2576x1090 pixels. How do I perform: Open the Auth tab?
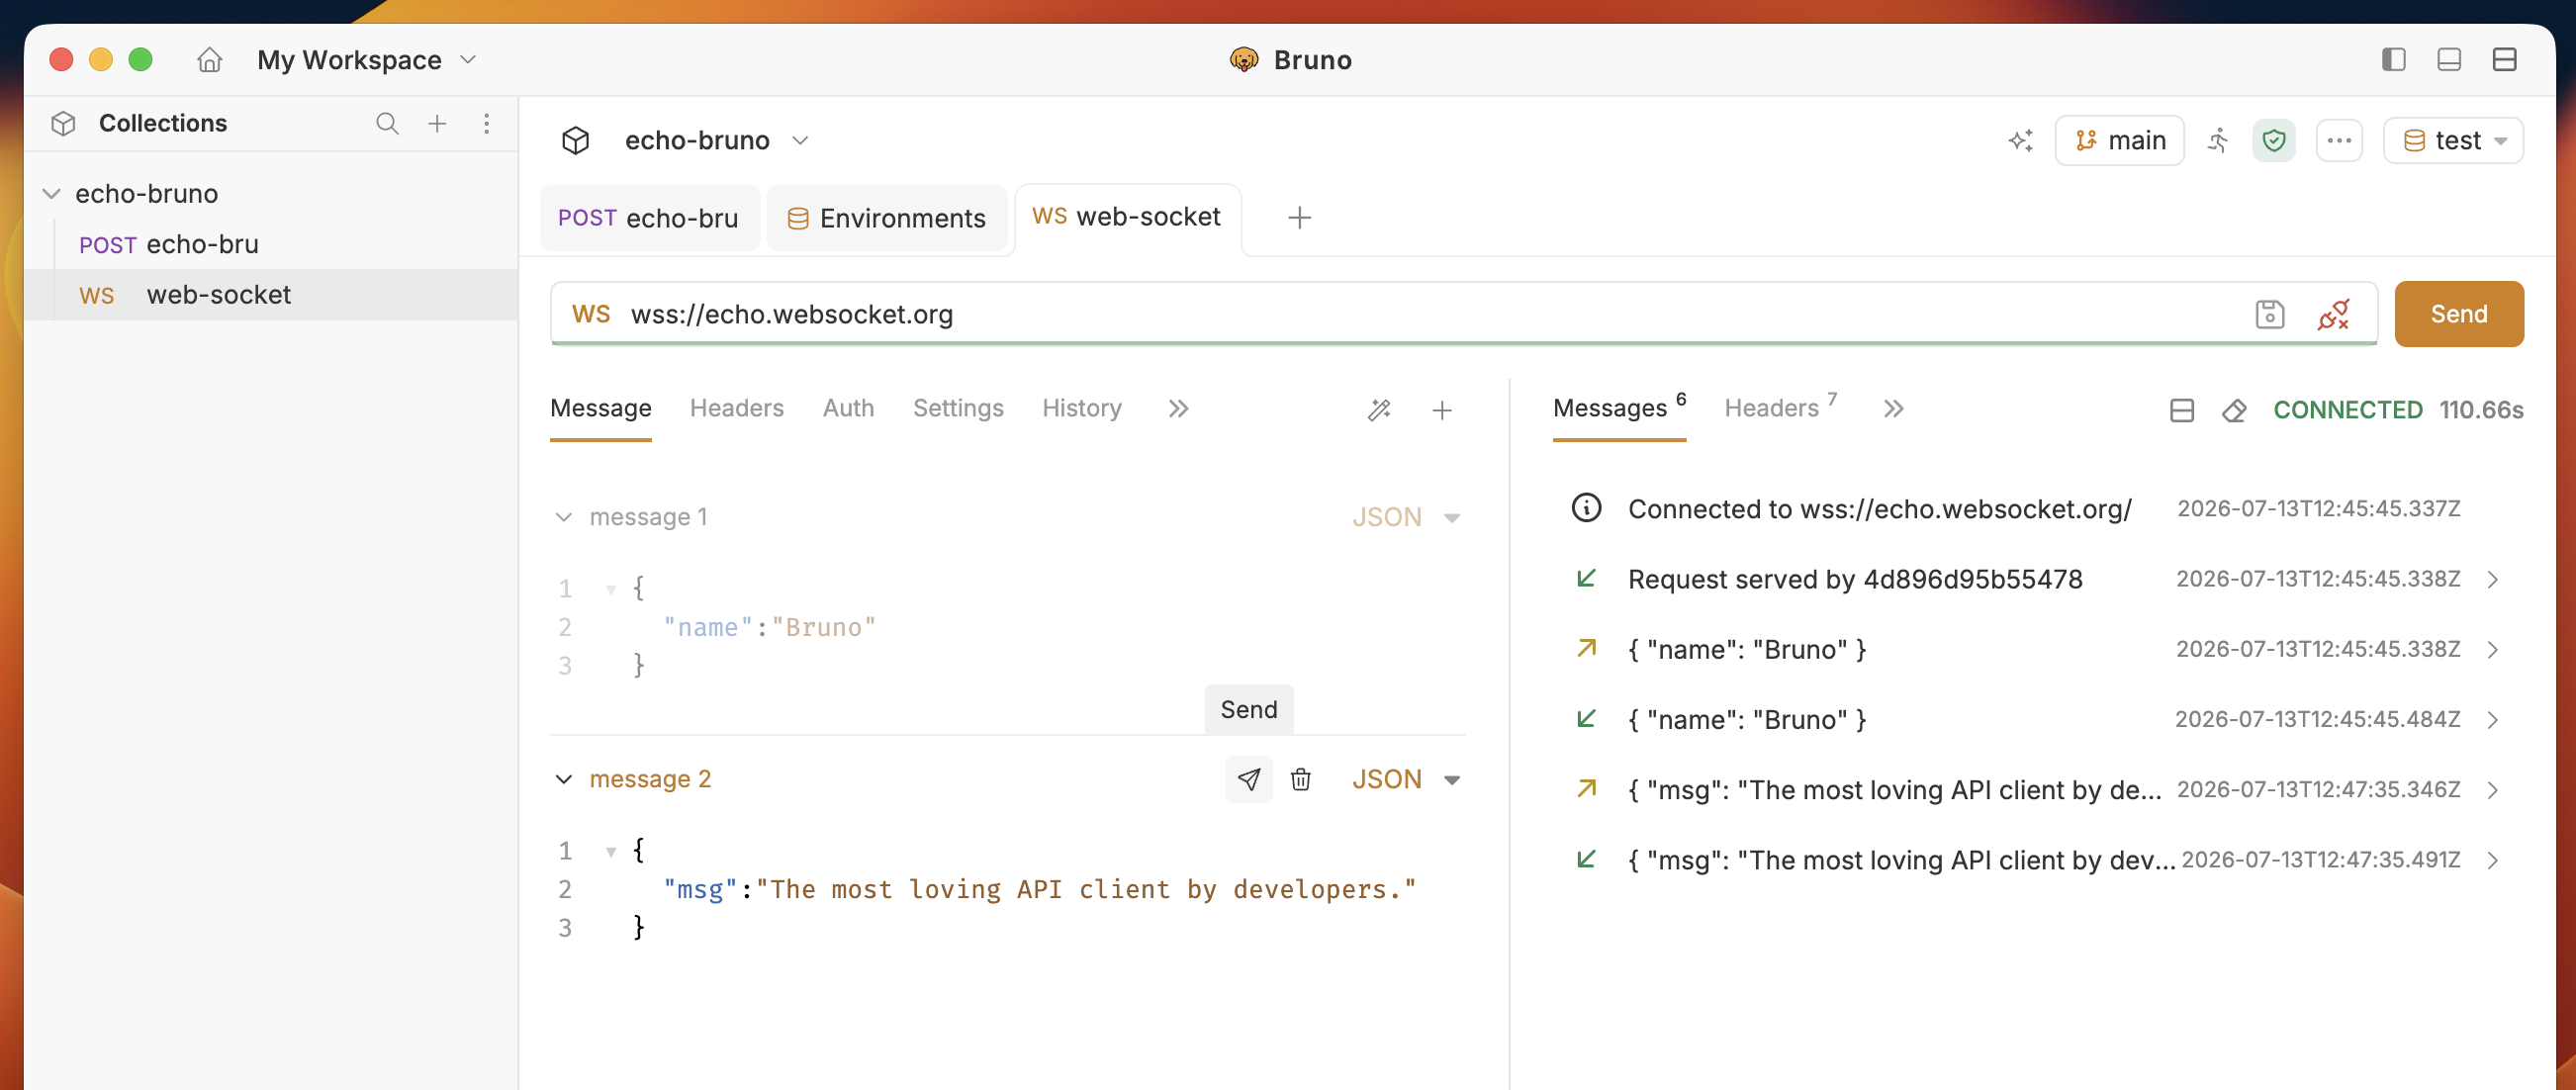click(x=848, y=408)
